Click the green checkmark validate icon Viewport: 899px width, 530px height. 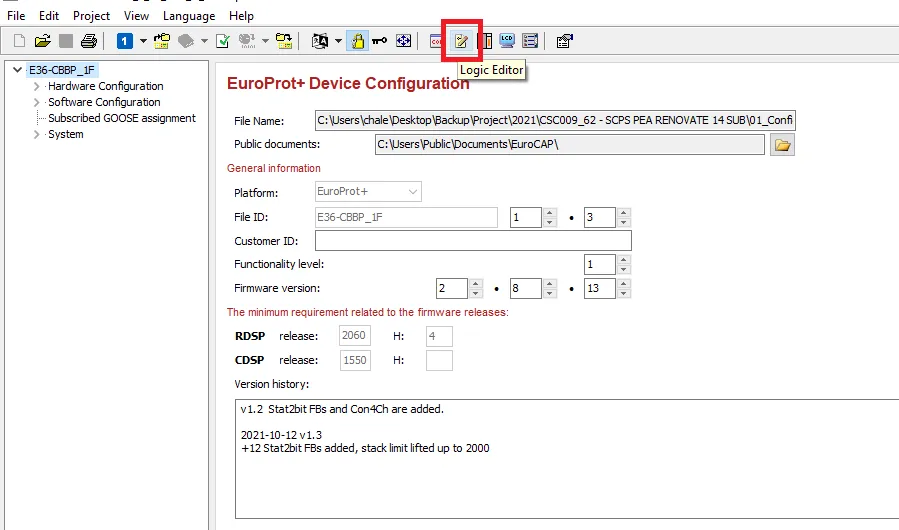point(223,41)
